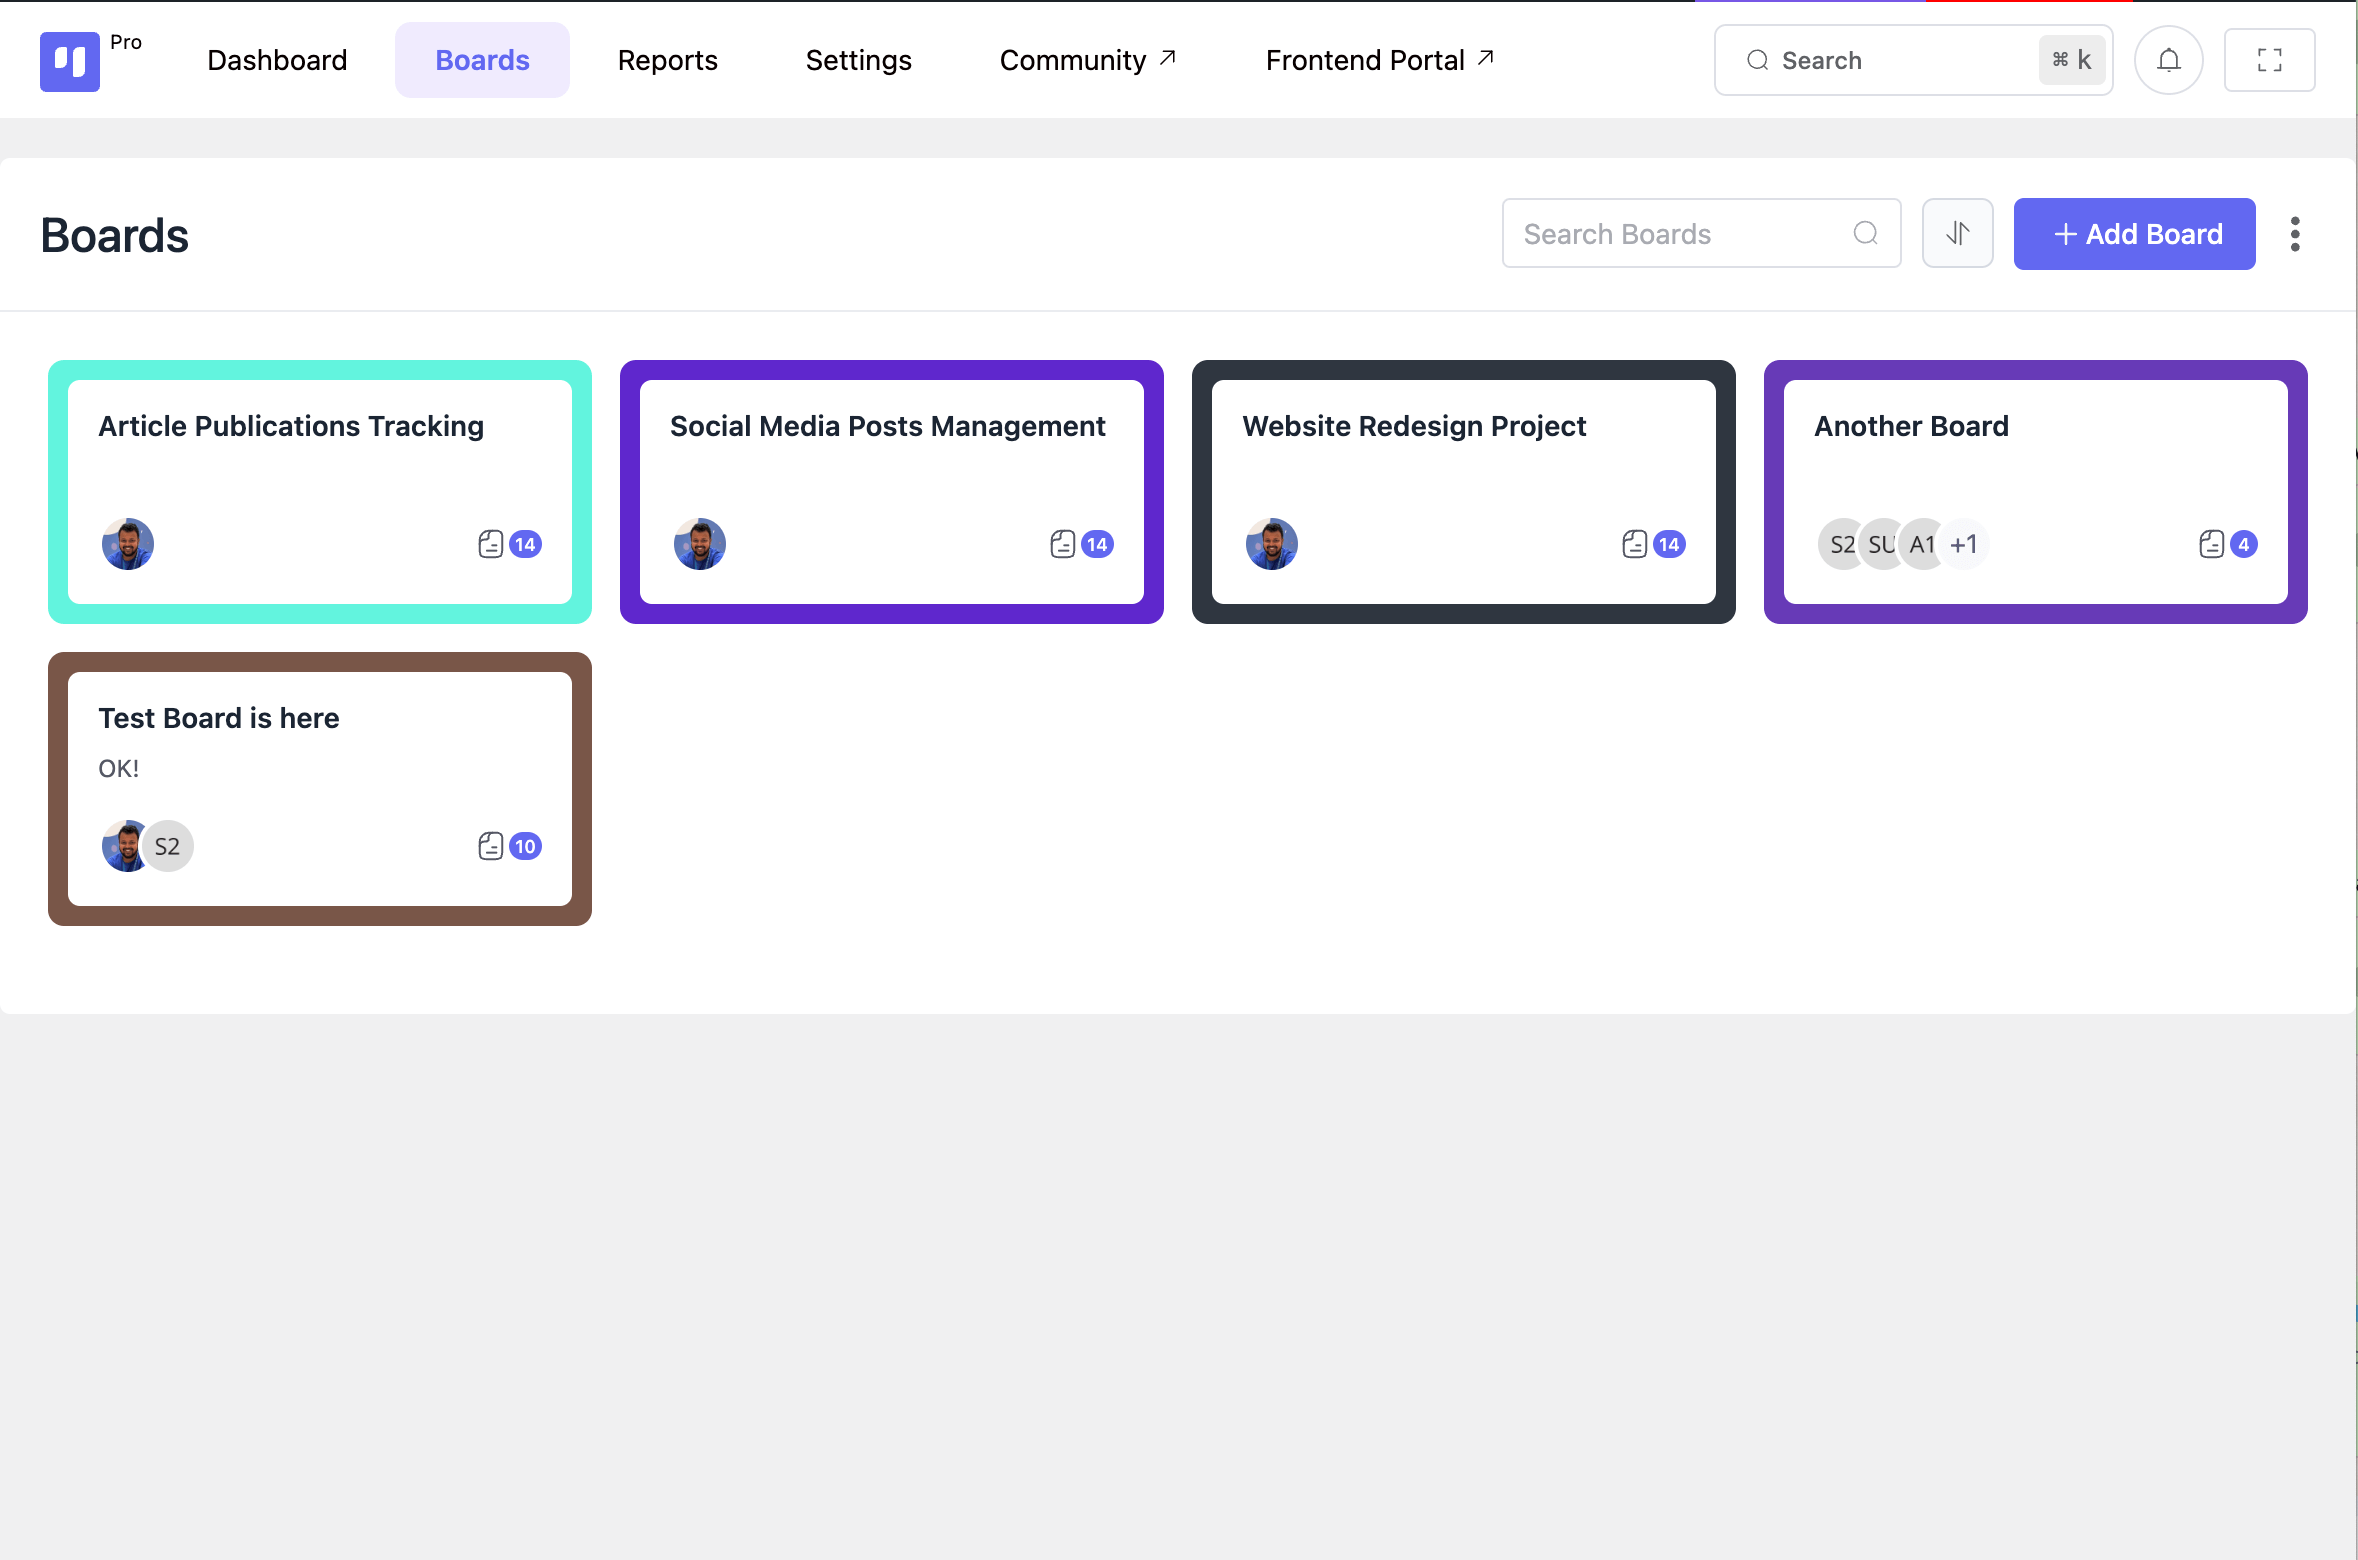This screenshot has width=2358, height=1560.
Task: Click +1 more members on Another Board
Action: tap(1963, 544)
